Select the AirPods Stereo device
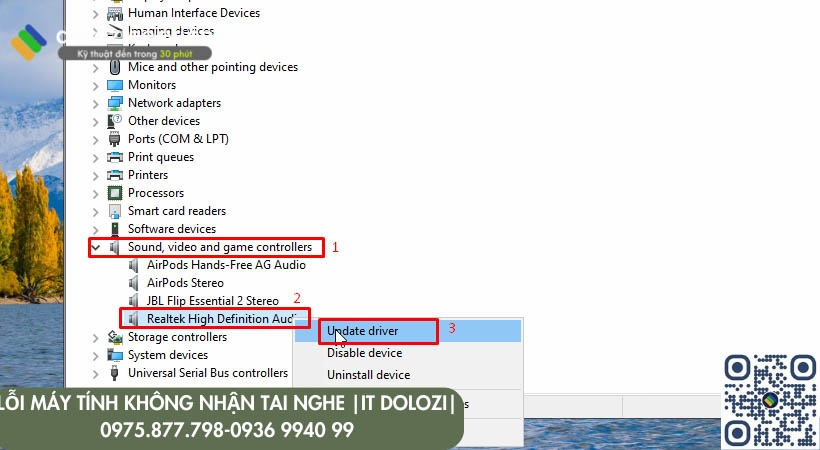The width and height of the screenshot is (820, 450). (x=185, y=283)
